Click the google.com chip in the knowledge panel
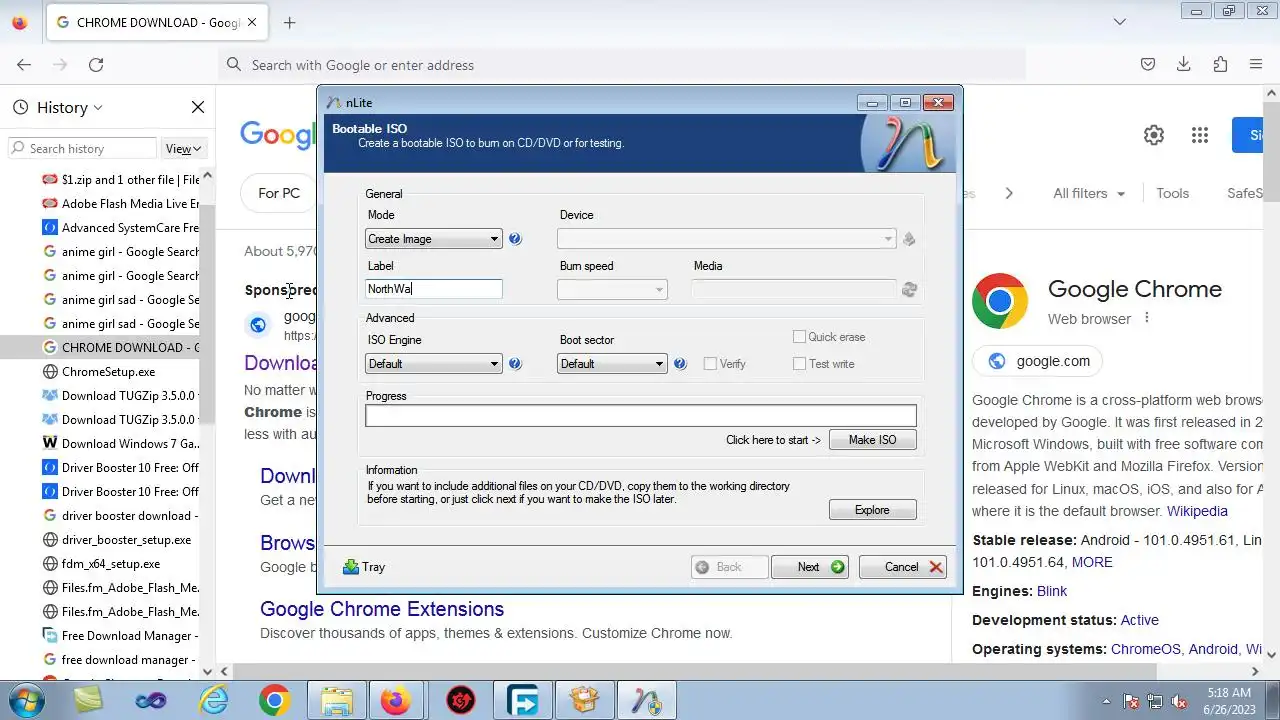The width and height of the screenshot is (1280, 720). tap(1039, 361)
